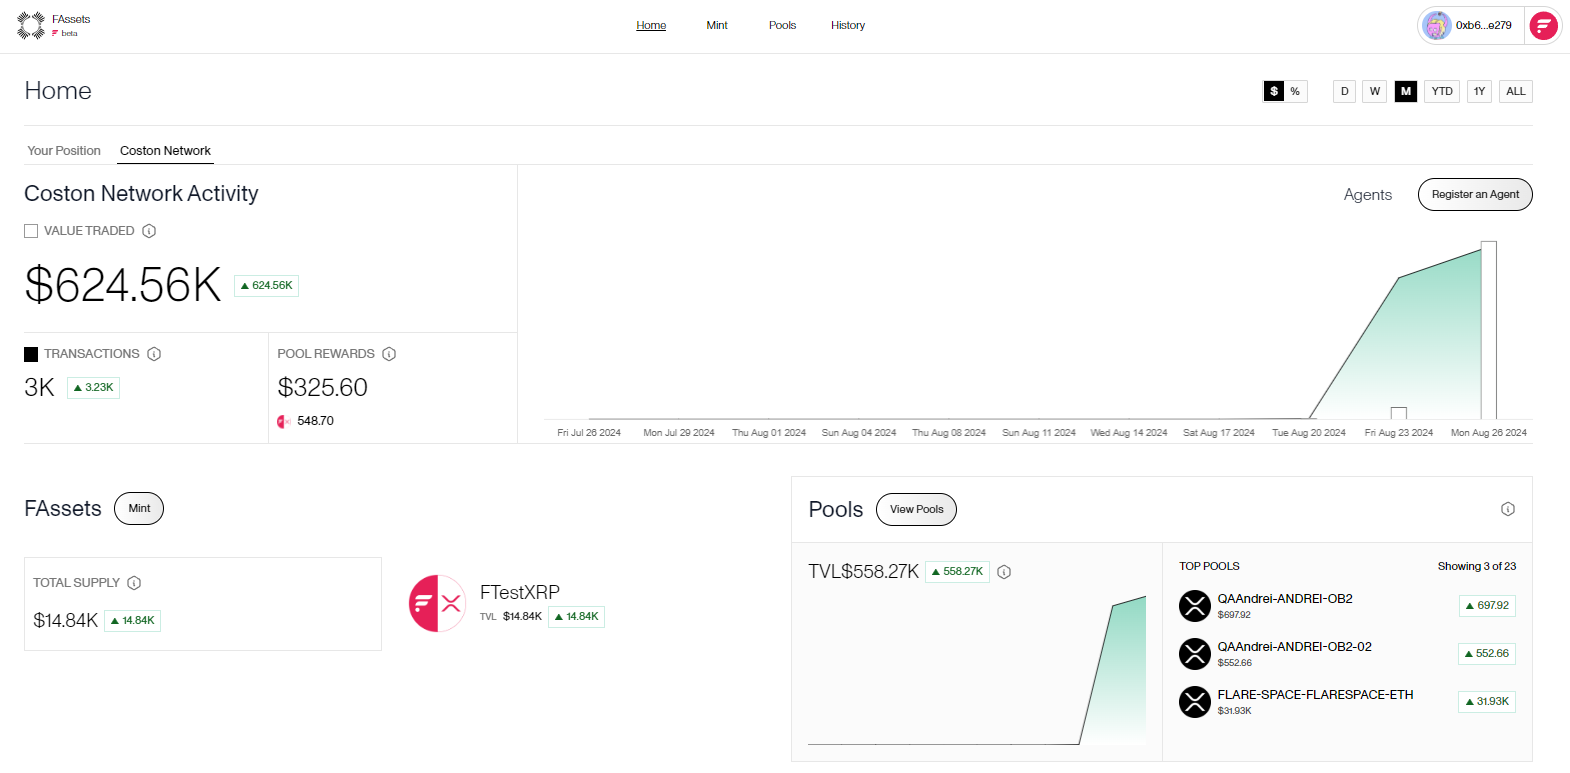
Task: Select the ALL time range
Action: [x=1515, y=91]
